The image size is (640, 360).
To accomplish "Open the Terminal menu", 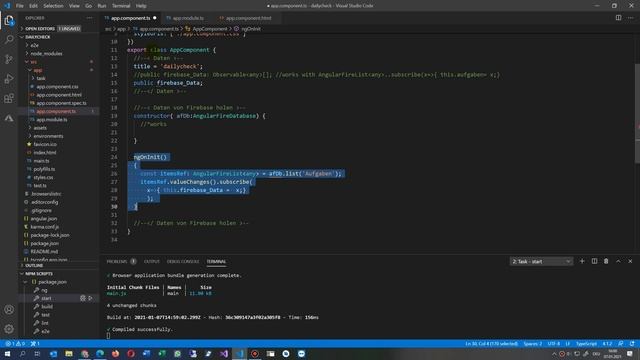I will point(121,6).
